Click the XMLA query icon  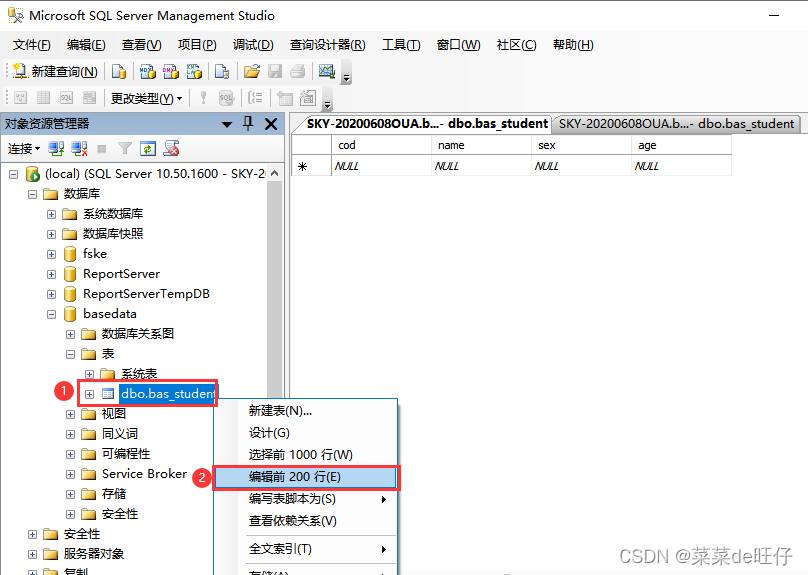[194, 72]
